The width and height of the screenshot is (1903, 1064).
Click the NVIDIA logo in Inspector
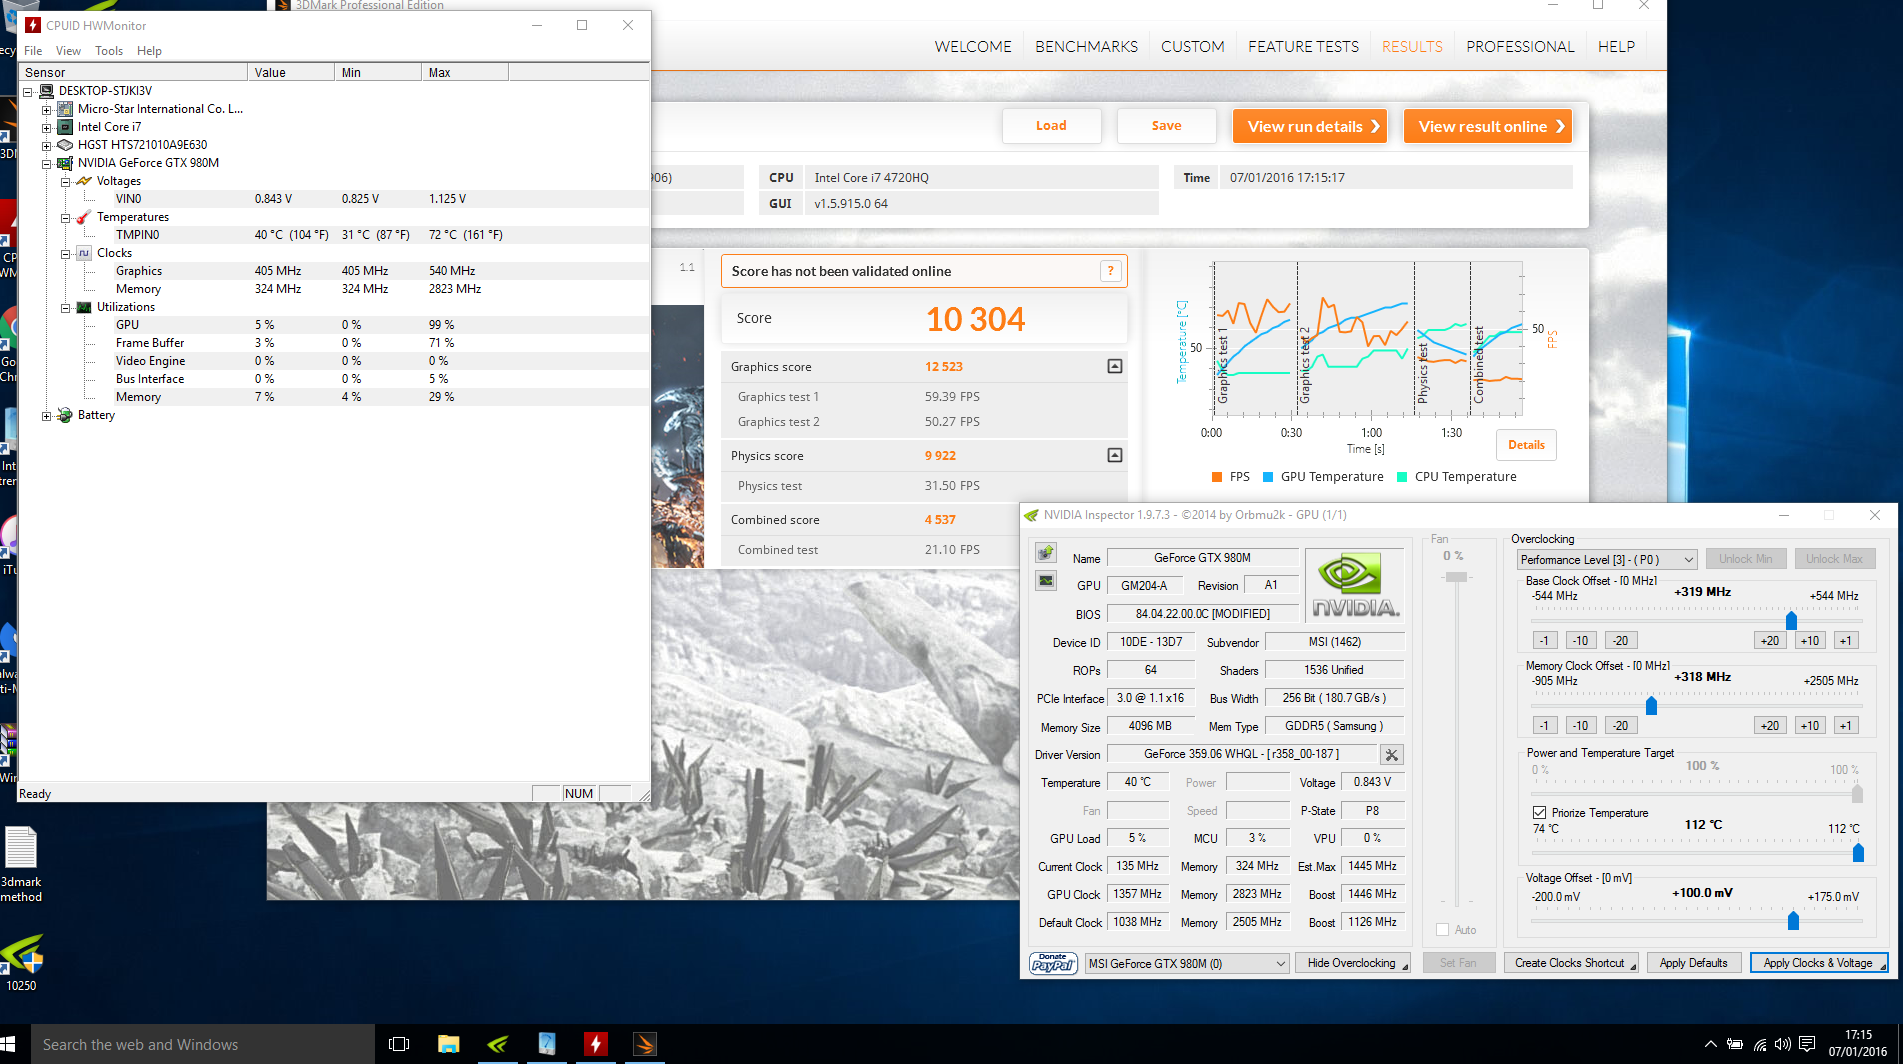pos(1354,587)
